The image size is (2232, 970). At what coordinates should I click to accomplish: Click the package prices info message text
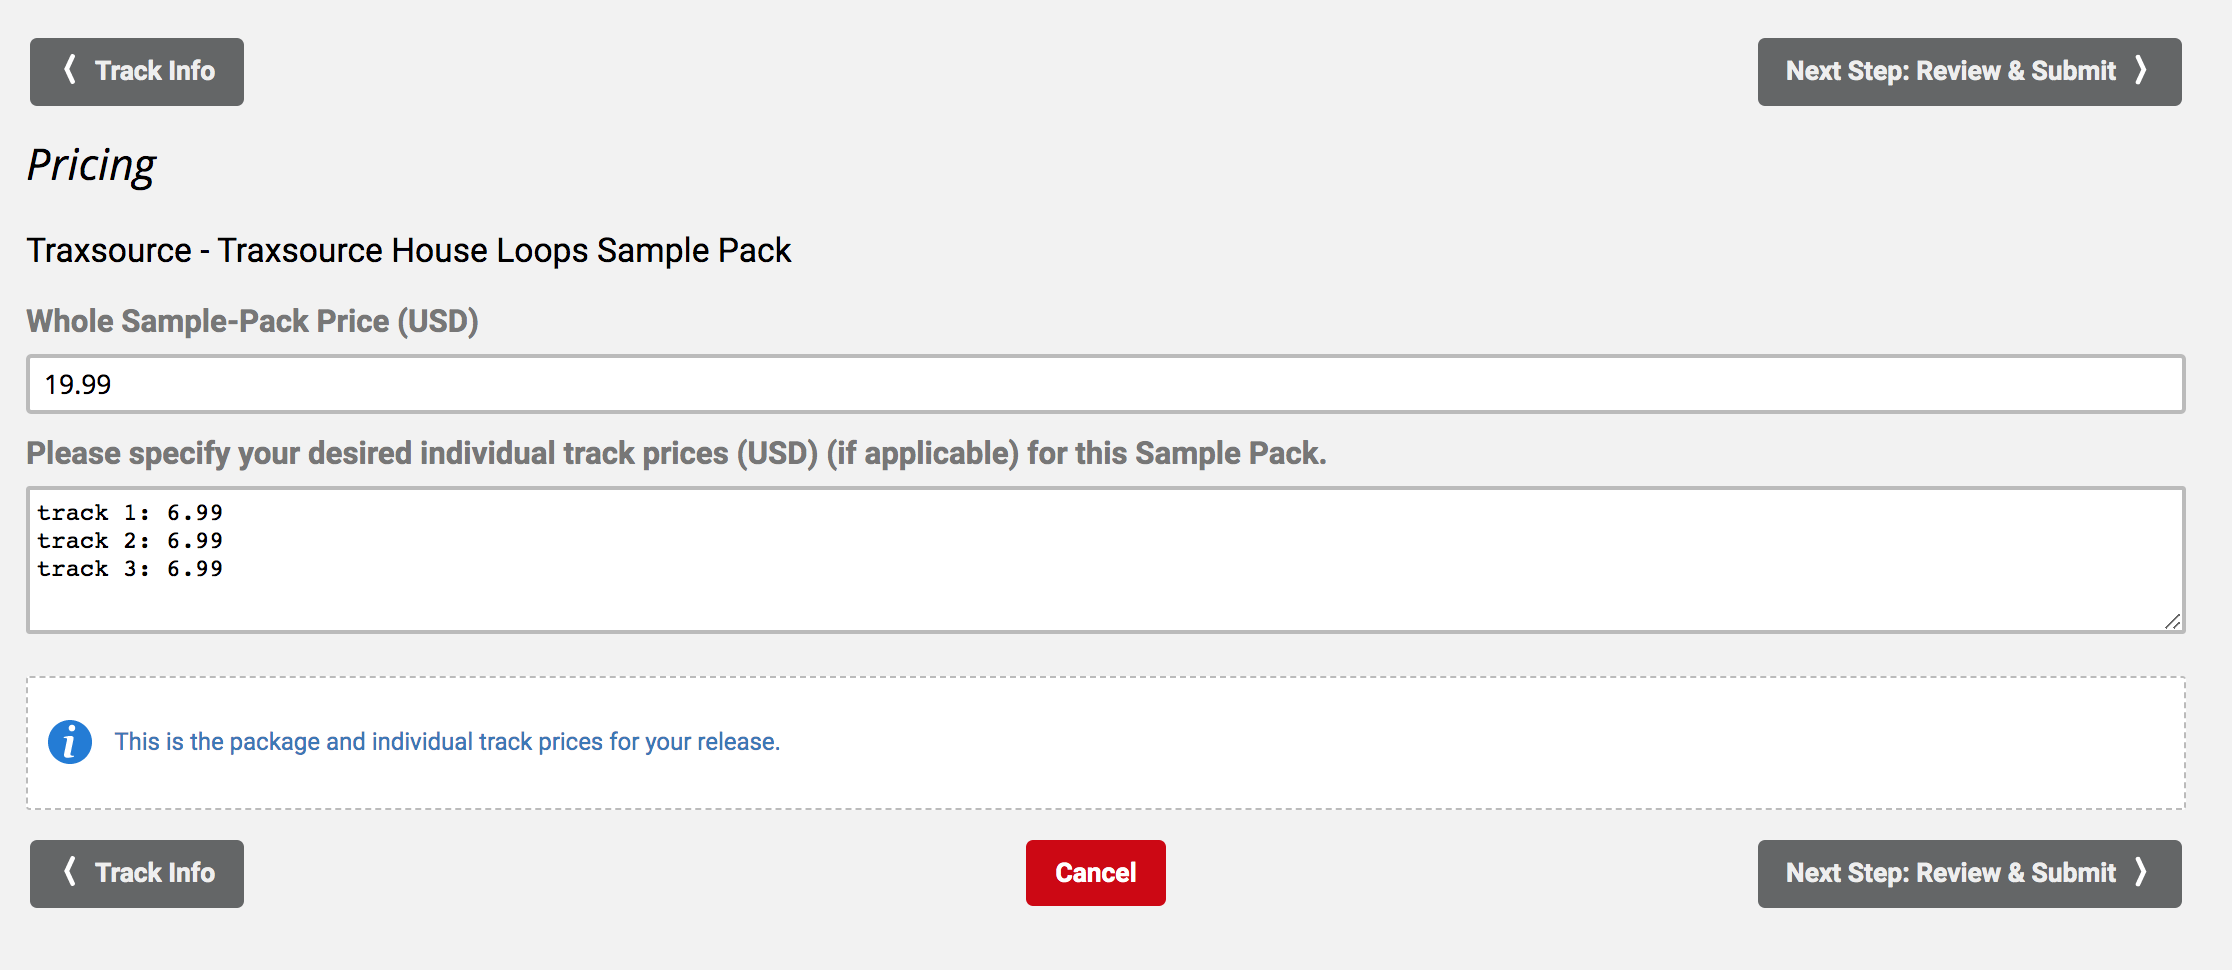coord(447,742)
